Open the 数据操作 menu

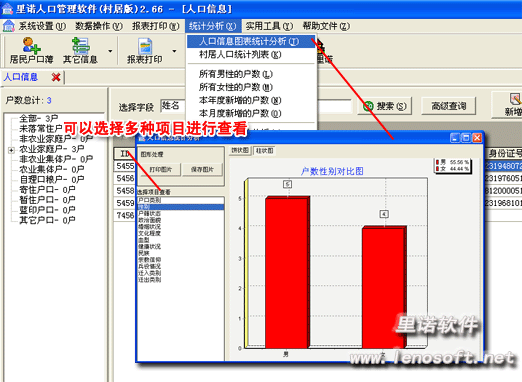[99, 26]
